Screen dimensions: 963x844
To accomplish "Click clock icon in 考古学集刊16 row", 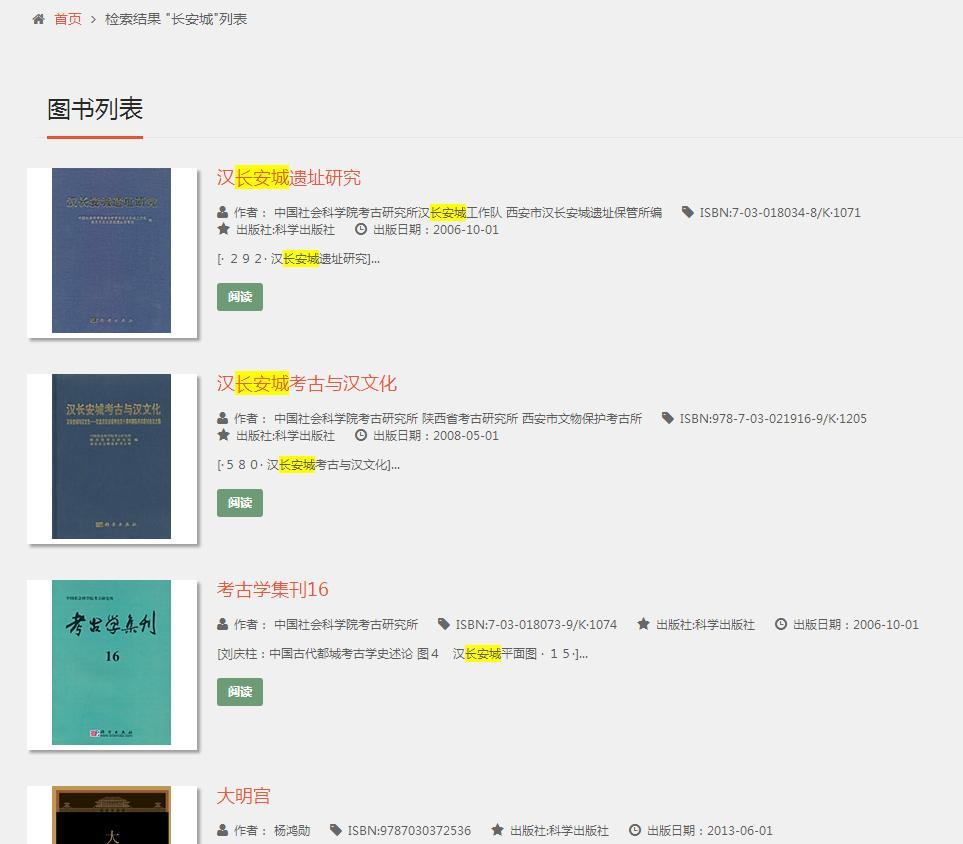I will (x=781, y=624).
